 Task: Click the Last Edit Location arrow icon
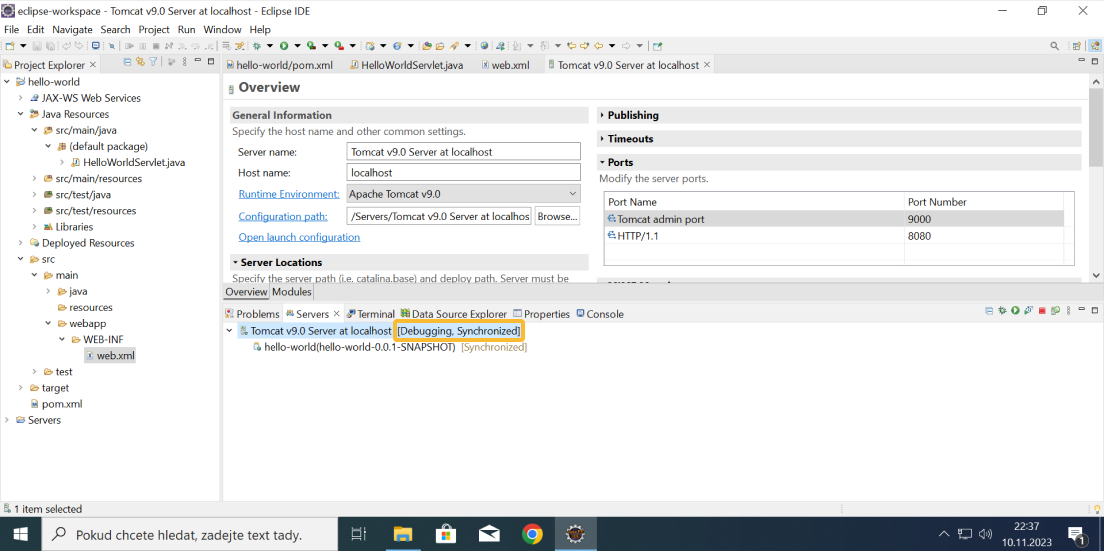[572, 46]
